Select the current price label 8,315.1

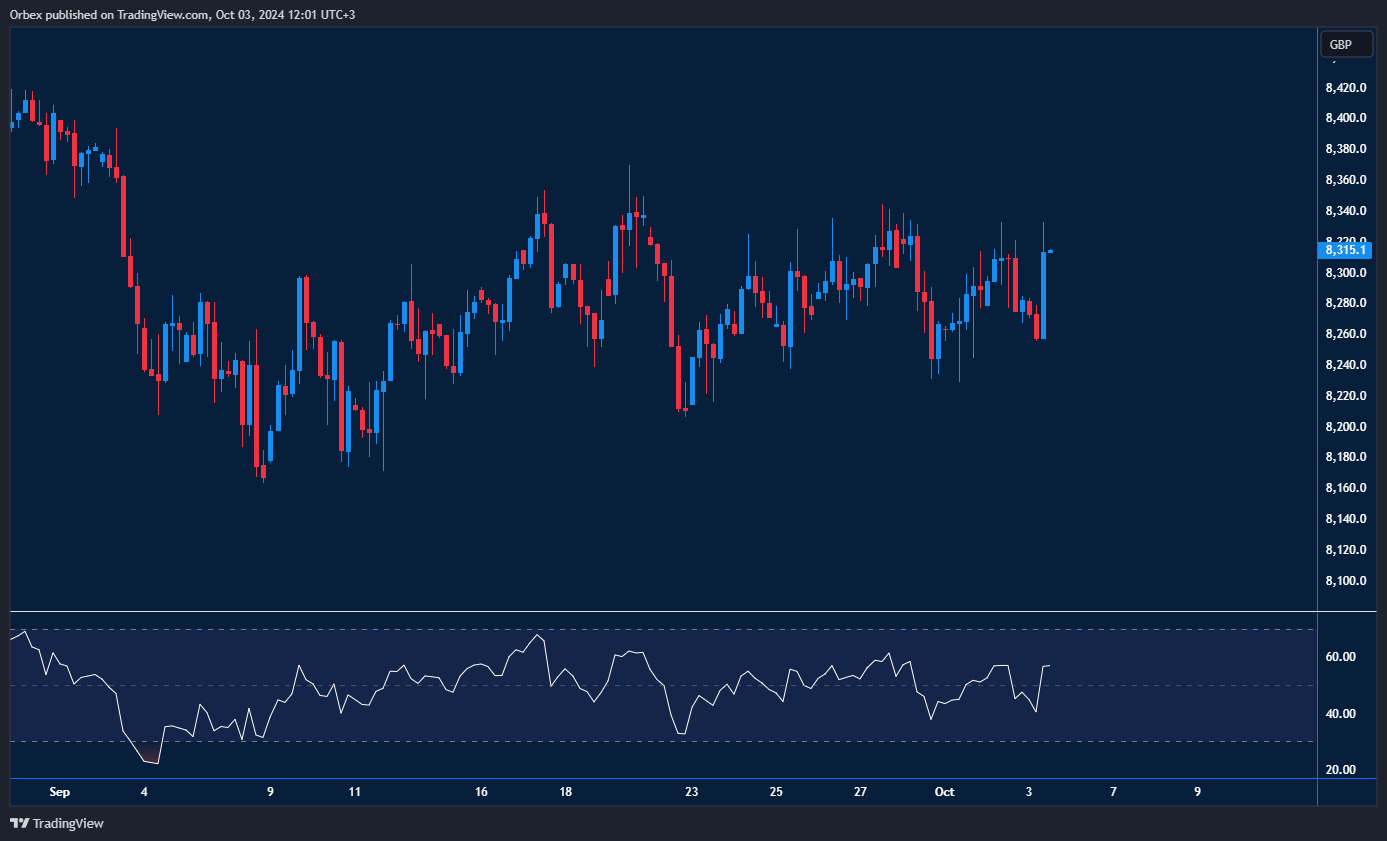click(1345, 249)
